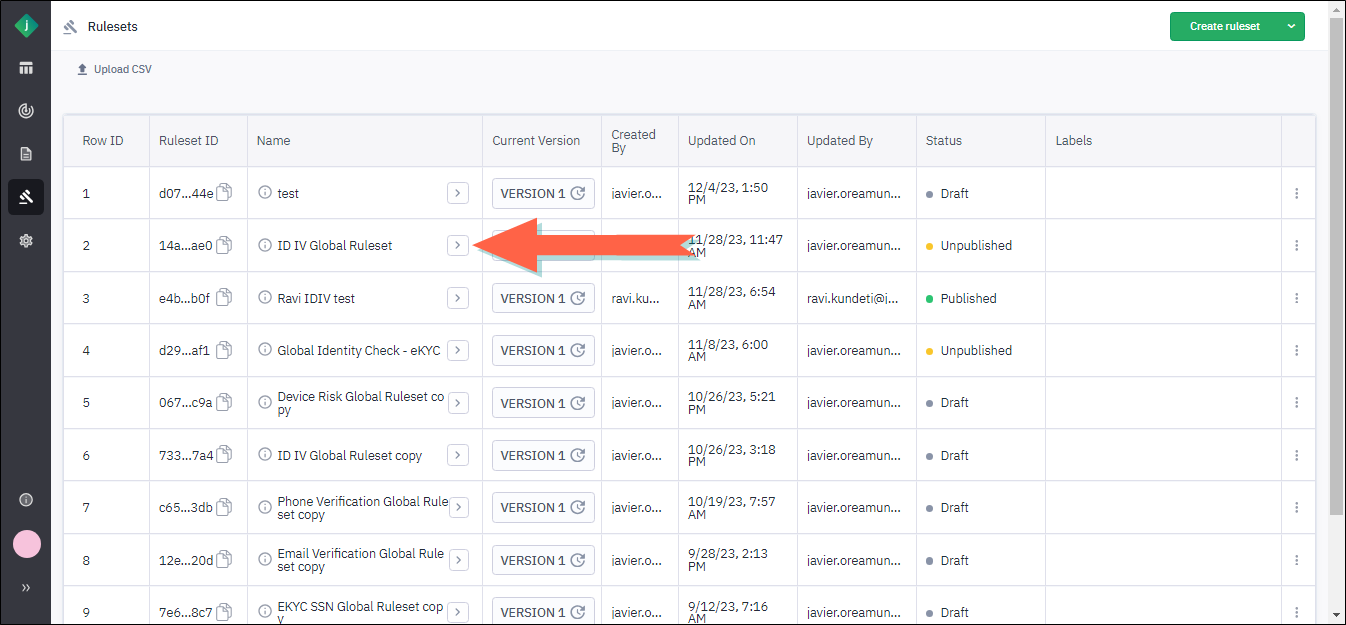The image size is (1346, 625).
Task: Expand the ID IV Global Ruleset row arrow
Action: coord(458,245)
